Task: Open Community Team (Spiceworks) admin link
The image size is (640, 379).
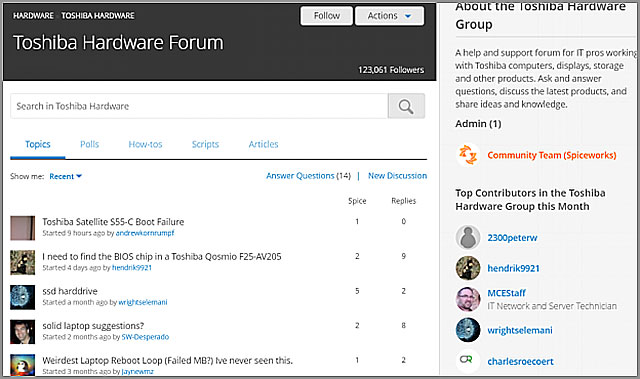Action: pyautogui.click(x=552, y=155)
